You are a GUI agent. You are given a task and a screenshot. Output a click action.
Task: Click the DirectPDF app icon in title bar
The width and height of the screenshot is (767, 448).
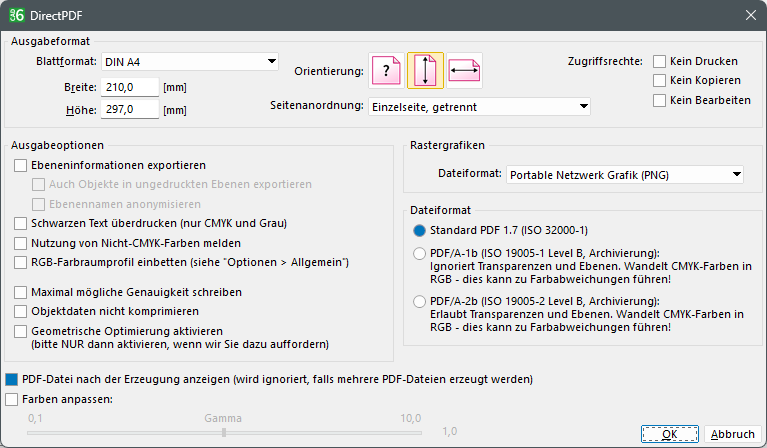[17, 15]
